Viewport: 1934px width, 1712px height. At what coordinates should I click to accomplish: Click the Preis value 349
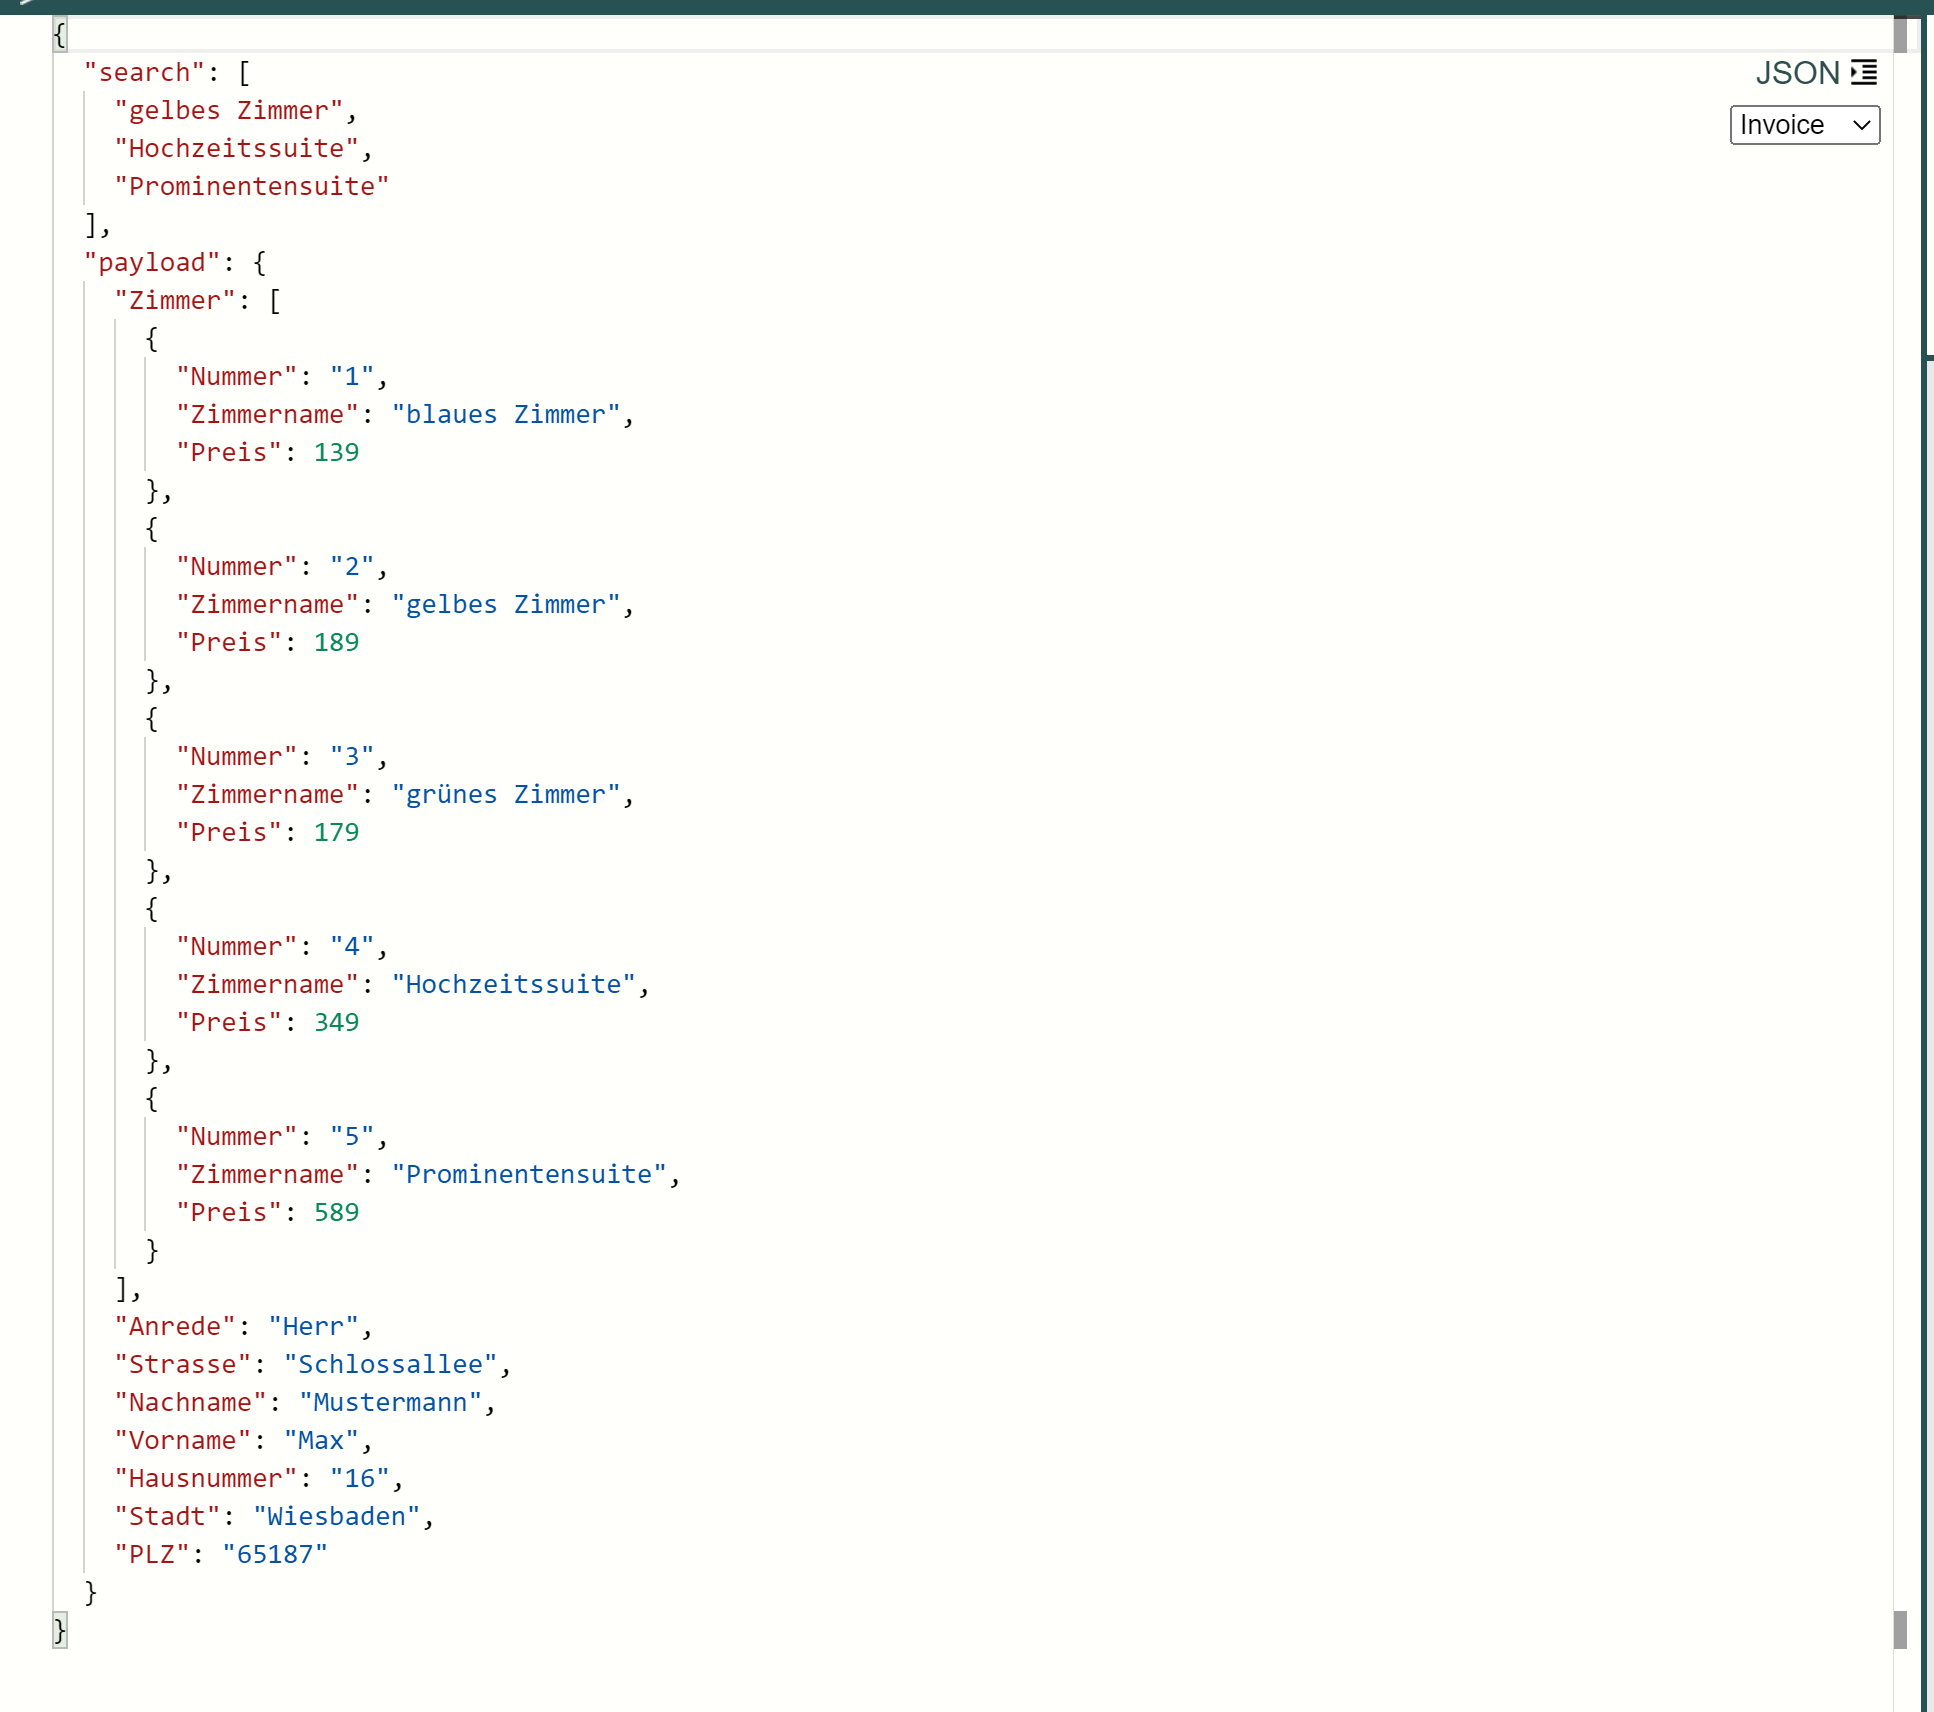336,1023
